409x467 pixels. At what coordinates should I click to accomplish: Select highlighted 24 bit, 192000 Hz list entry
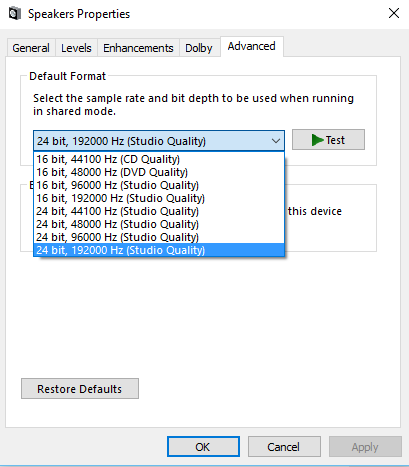(159, 250)
